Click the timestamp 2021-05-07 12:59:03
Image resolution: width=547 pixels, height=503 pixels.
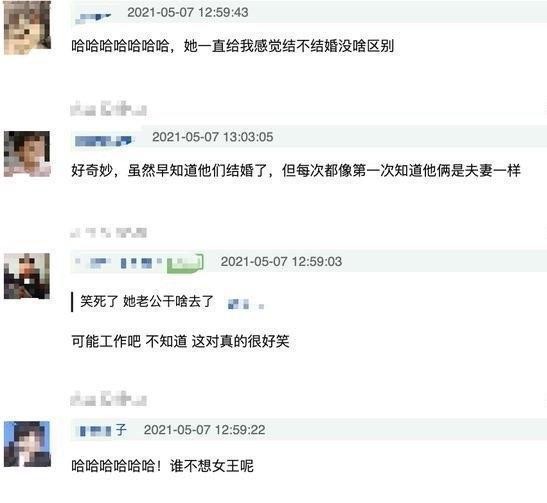pyautogui.click(x=281, y=262)
